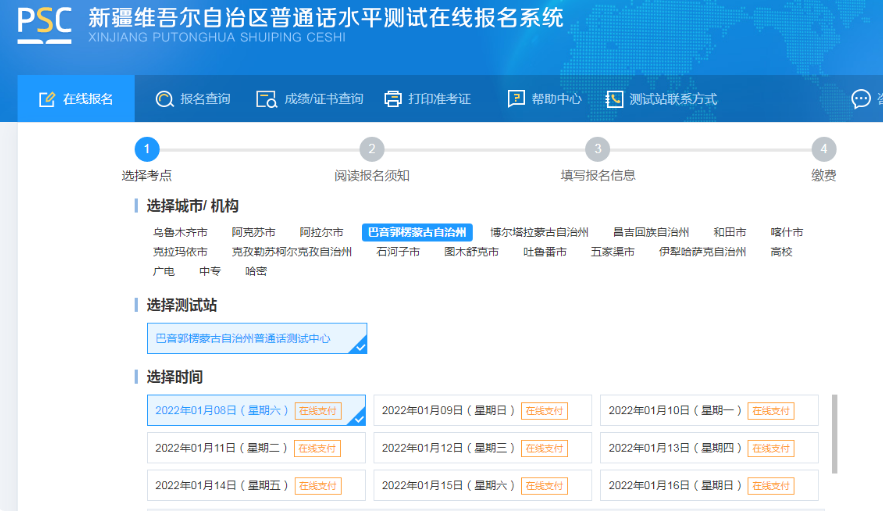
Task: Select city 乌鲁木齐市
Action: 180,232
